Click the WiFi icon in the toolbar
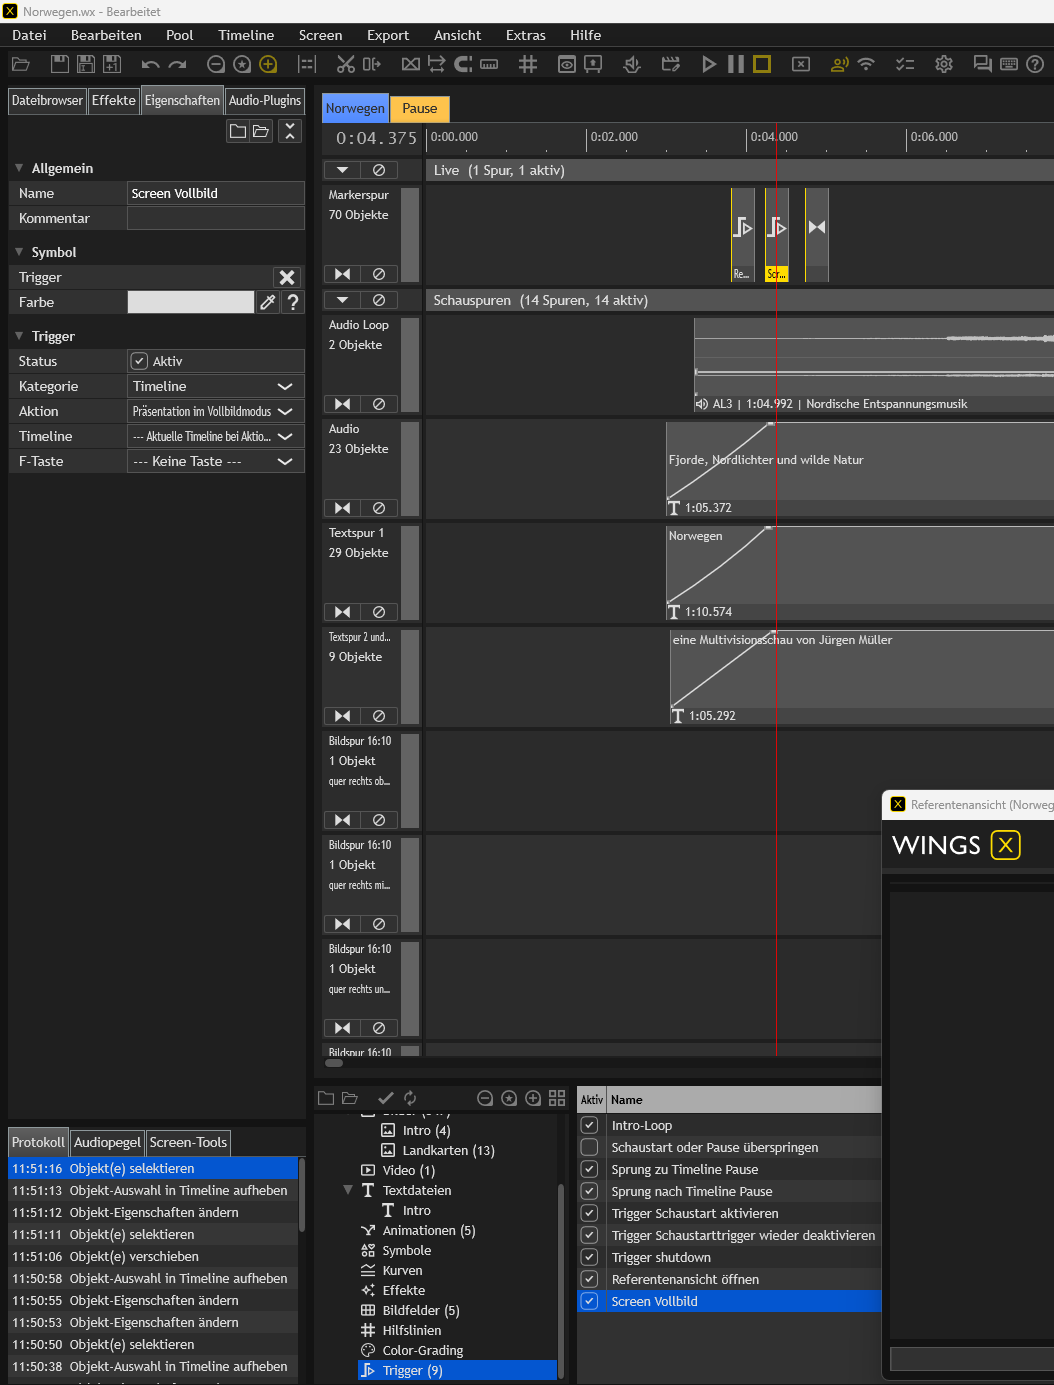Image resolution: width=1054 pixels, height=1385 pixels. point(866,64)
